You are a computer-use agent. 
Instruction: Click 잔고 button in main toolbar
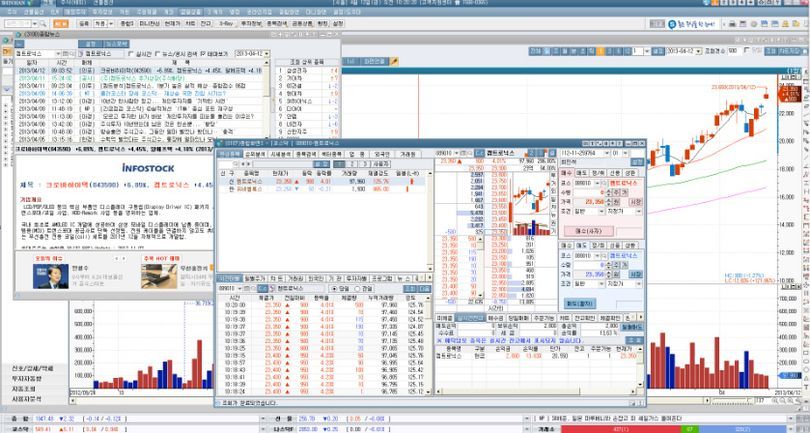click(x=205, y=24)
